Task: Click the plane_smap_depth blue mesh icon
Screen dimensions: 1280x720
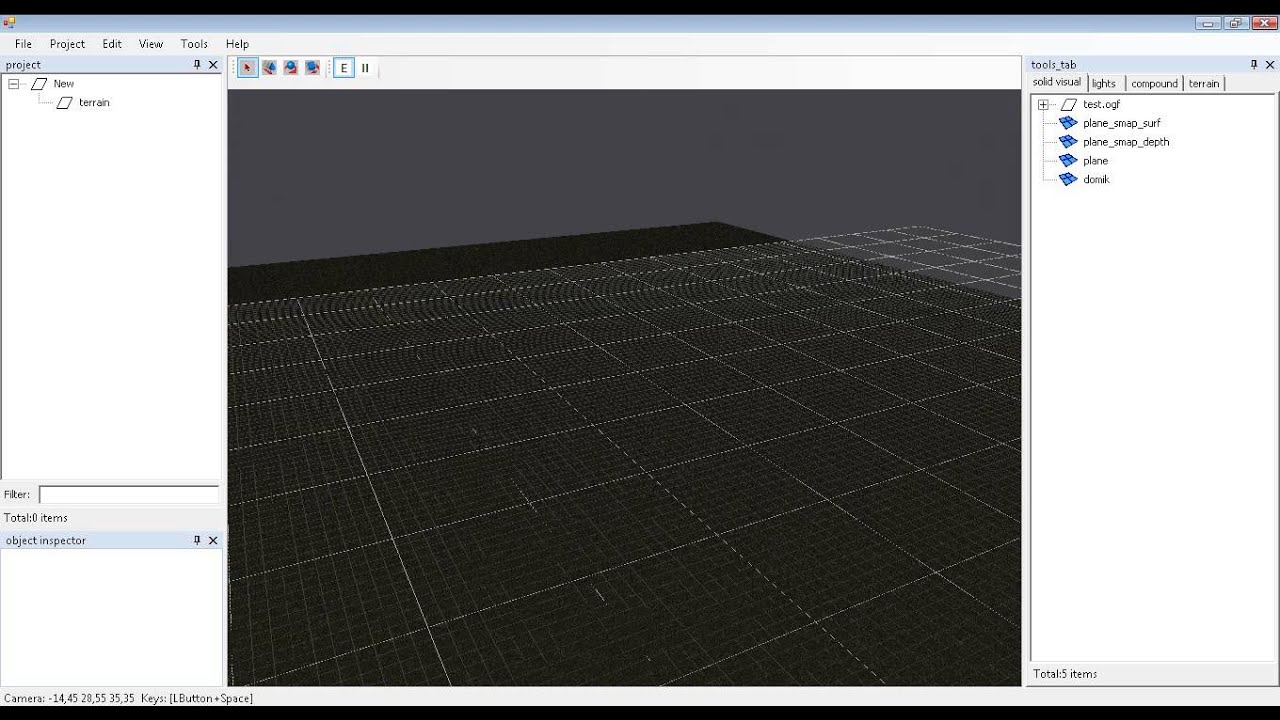Action: [x=1068, y=142]
